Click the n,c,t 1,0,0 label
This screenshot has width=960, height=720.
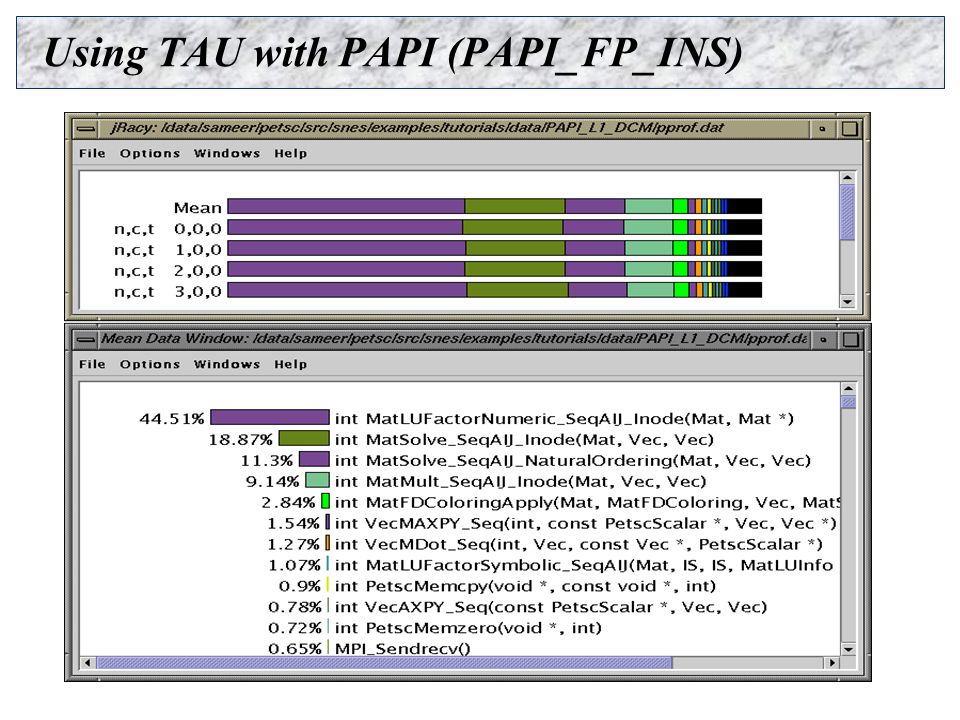pos(167,250)
